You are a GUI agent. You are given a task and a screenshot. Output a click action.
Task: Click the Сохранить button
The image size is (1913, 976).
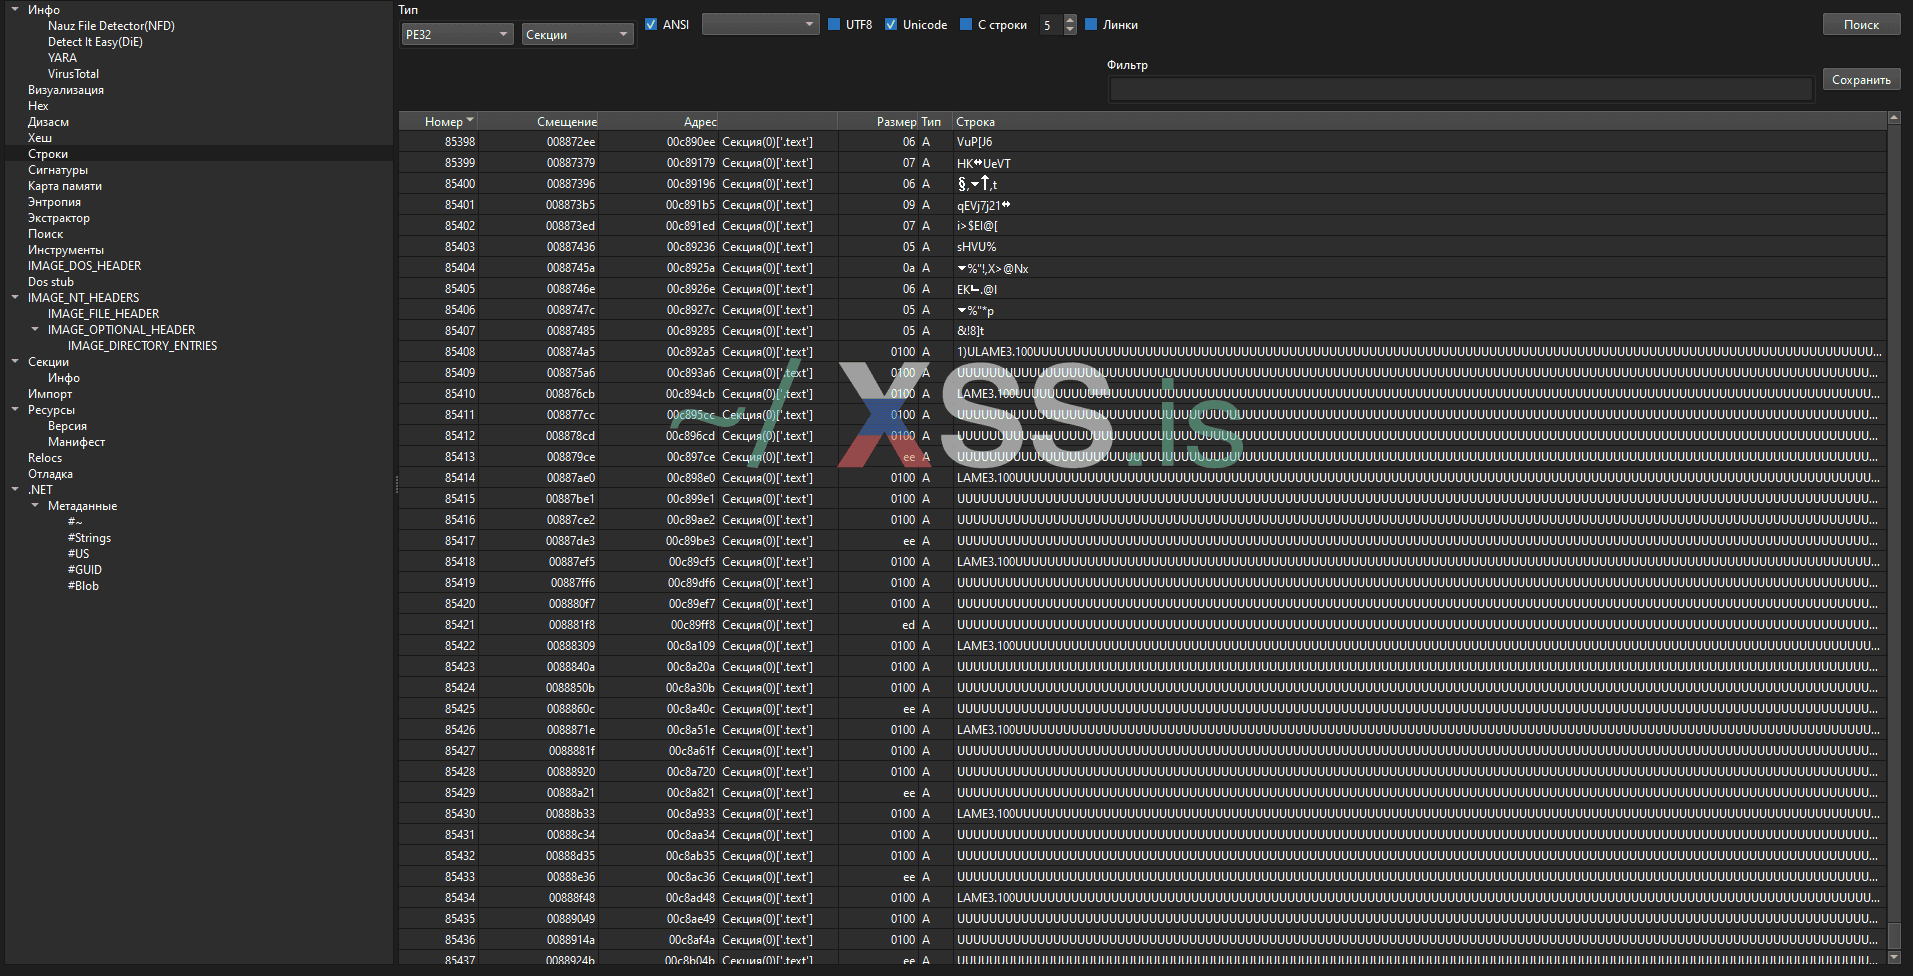pyautogui.click(x=1860, y=80)
